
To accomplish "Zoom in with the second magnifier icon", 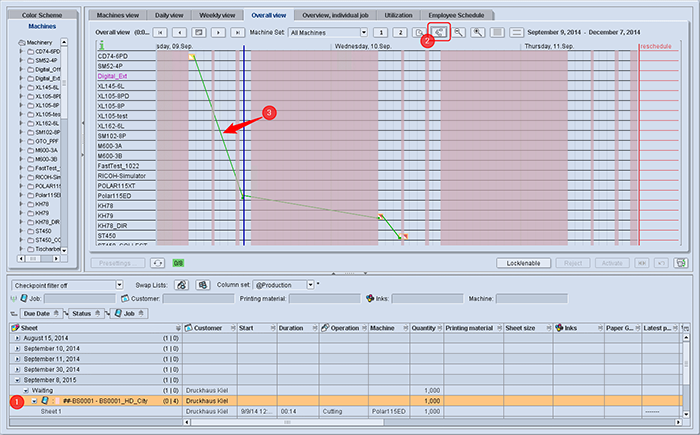I will point(478,32).
